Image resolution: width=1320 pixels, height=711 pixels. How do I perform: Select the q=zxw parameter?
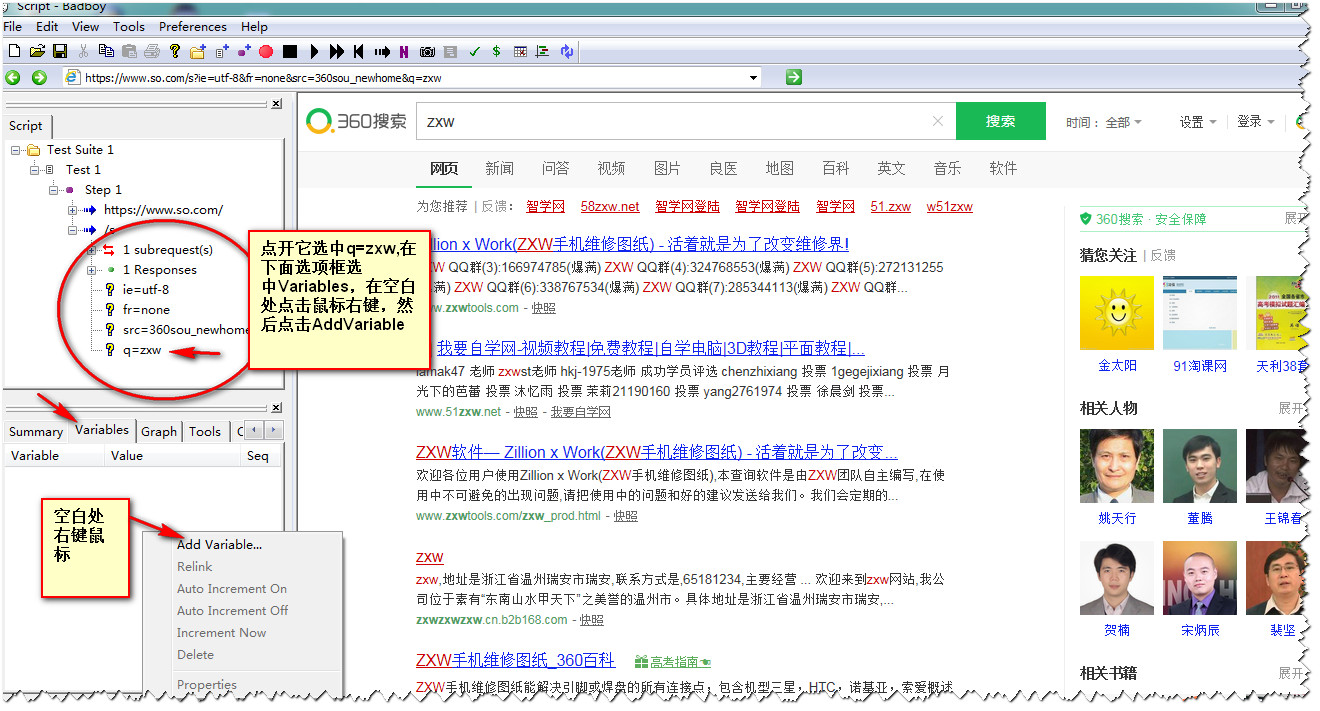pos(142,350)
